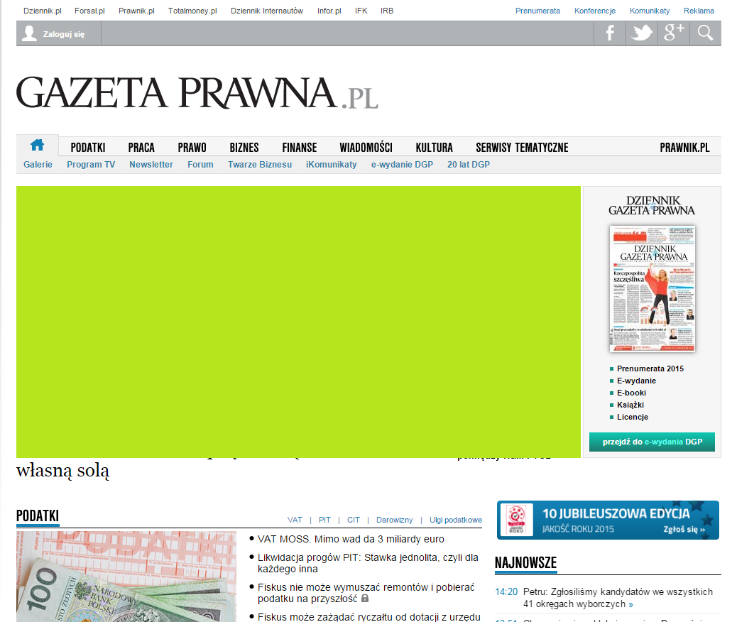Viewport: 732px width, 622px height.
Task: Open the Finanse menu
Action: click(299, 148)
